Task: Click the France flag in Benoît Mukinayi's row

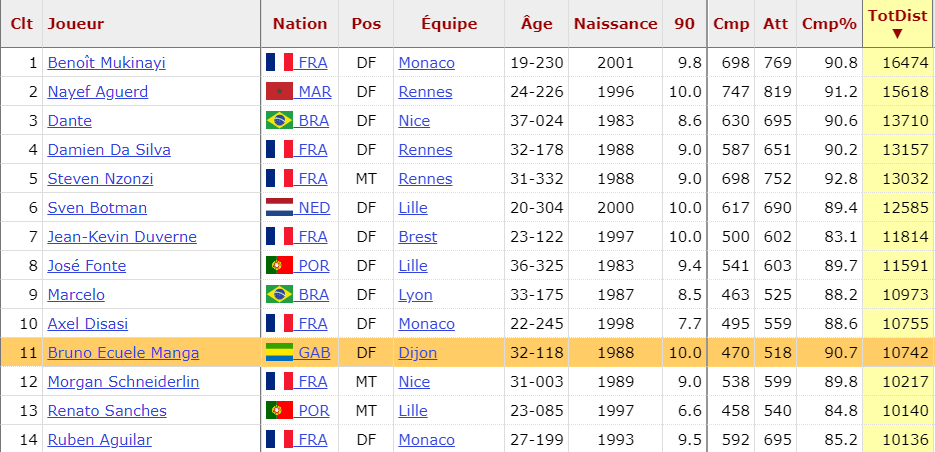Action: tap(279, 63)
